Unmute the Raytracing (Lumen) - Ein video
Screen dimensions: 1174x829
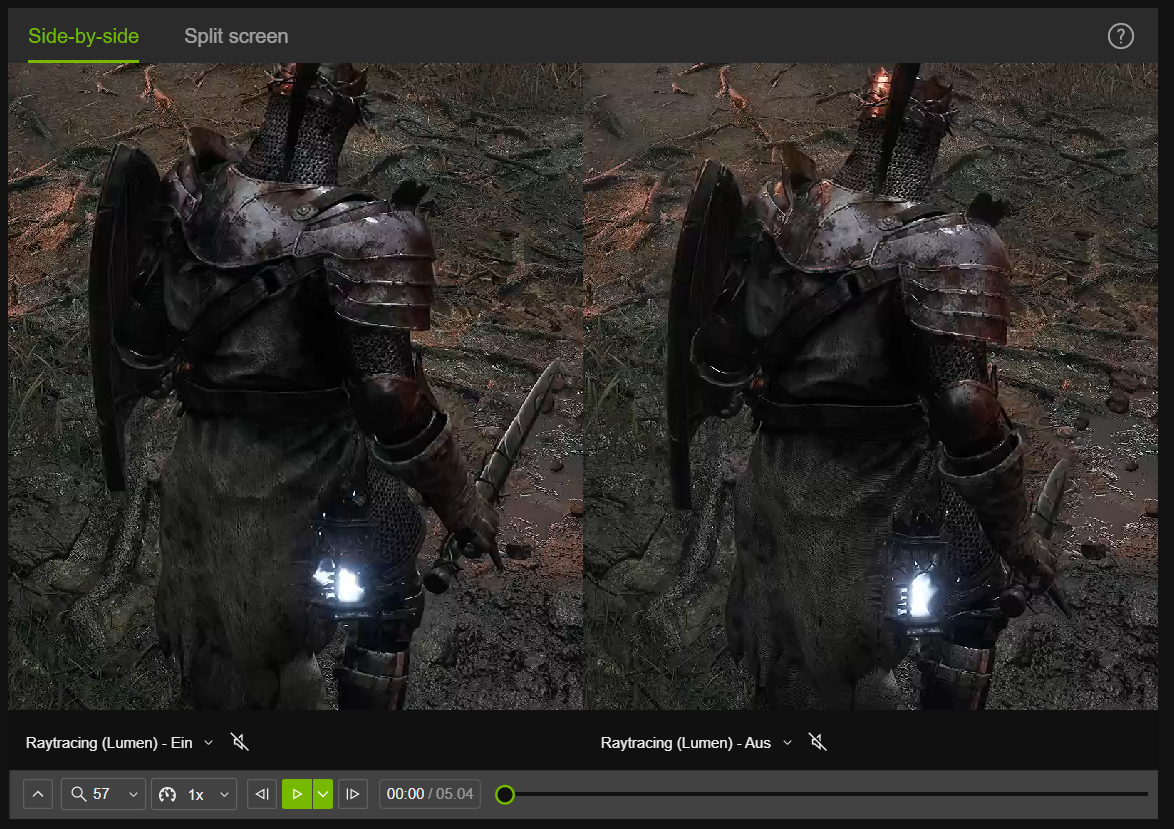click(x=240, y=742)
